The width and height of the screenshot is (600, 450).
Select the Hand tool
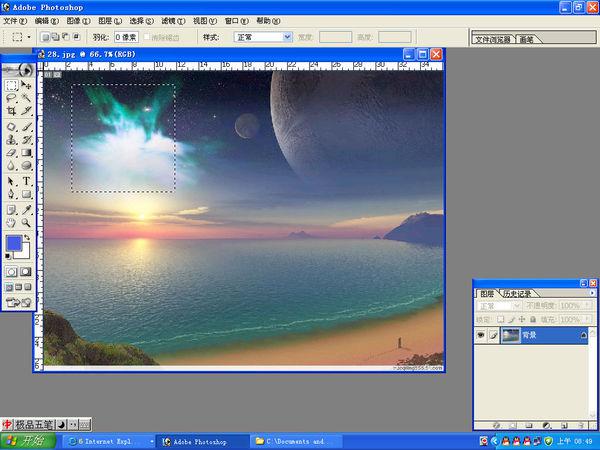pos(11,223)
